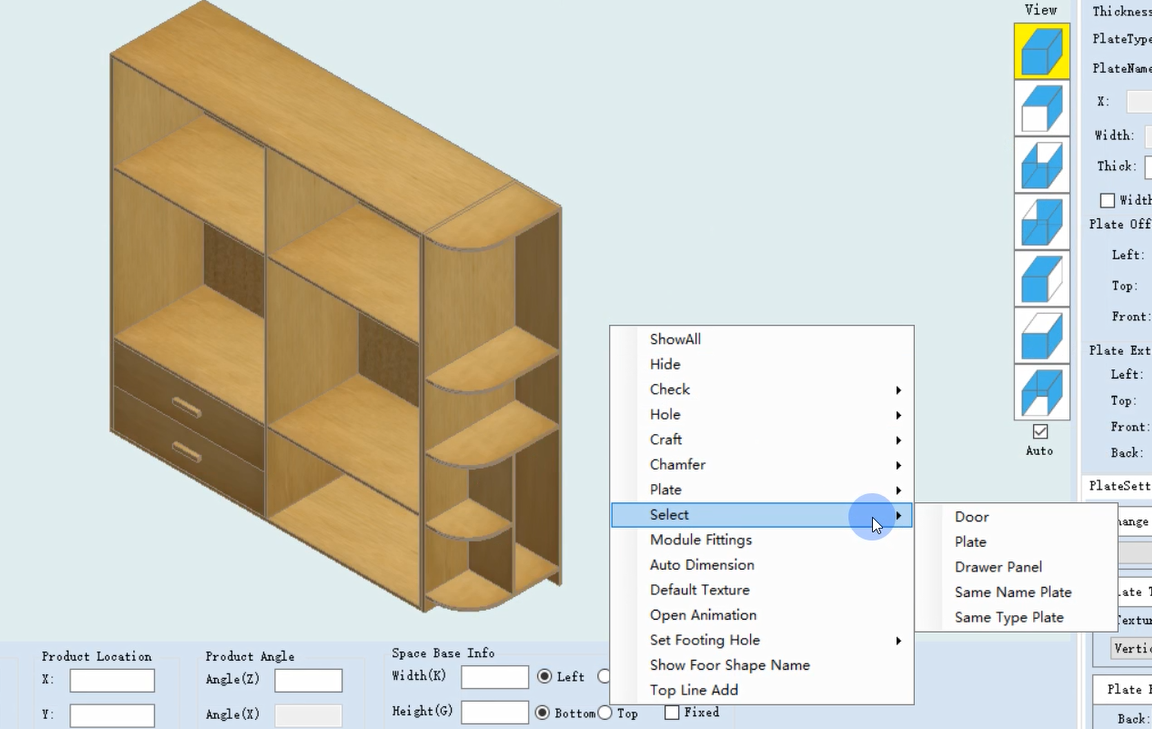Choose Drawer Panel from the Select submenu
1152x729 pixels.
click(x=998, y=567)
